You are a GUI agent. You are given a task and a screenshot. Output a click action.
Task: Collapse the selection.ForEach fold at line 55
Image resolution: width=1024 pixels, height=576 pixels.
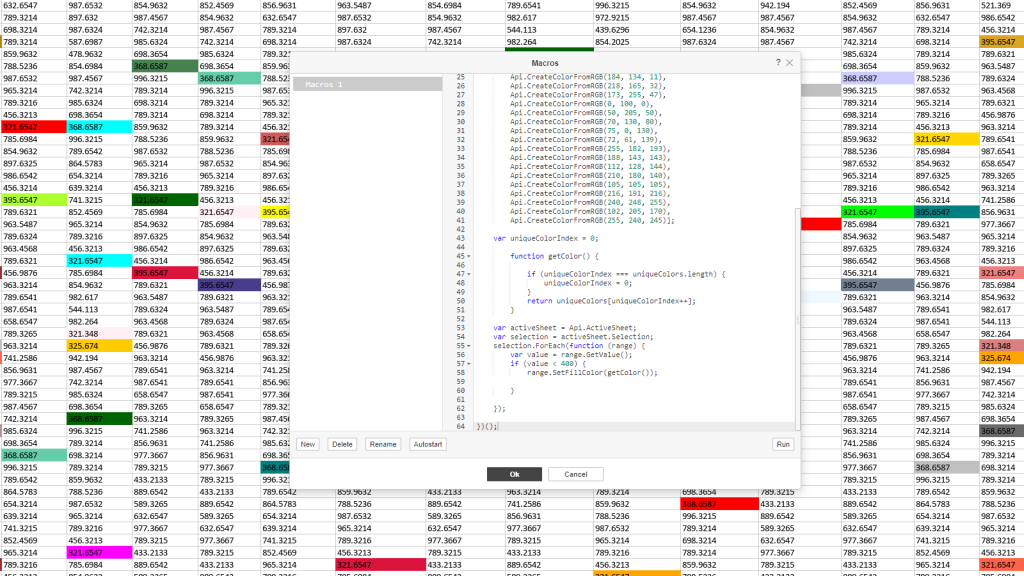468,345
